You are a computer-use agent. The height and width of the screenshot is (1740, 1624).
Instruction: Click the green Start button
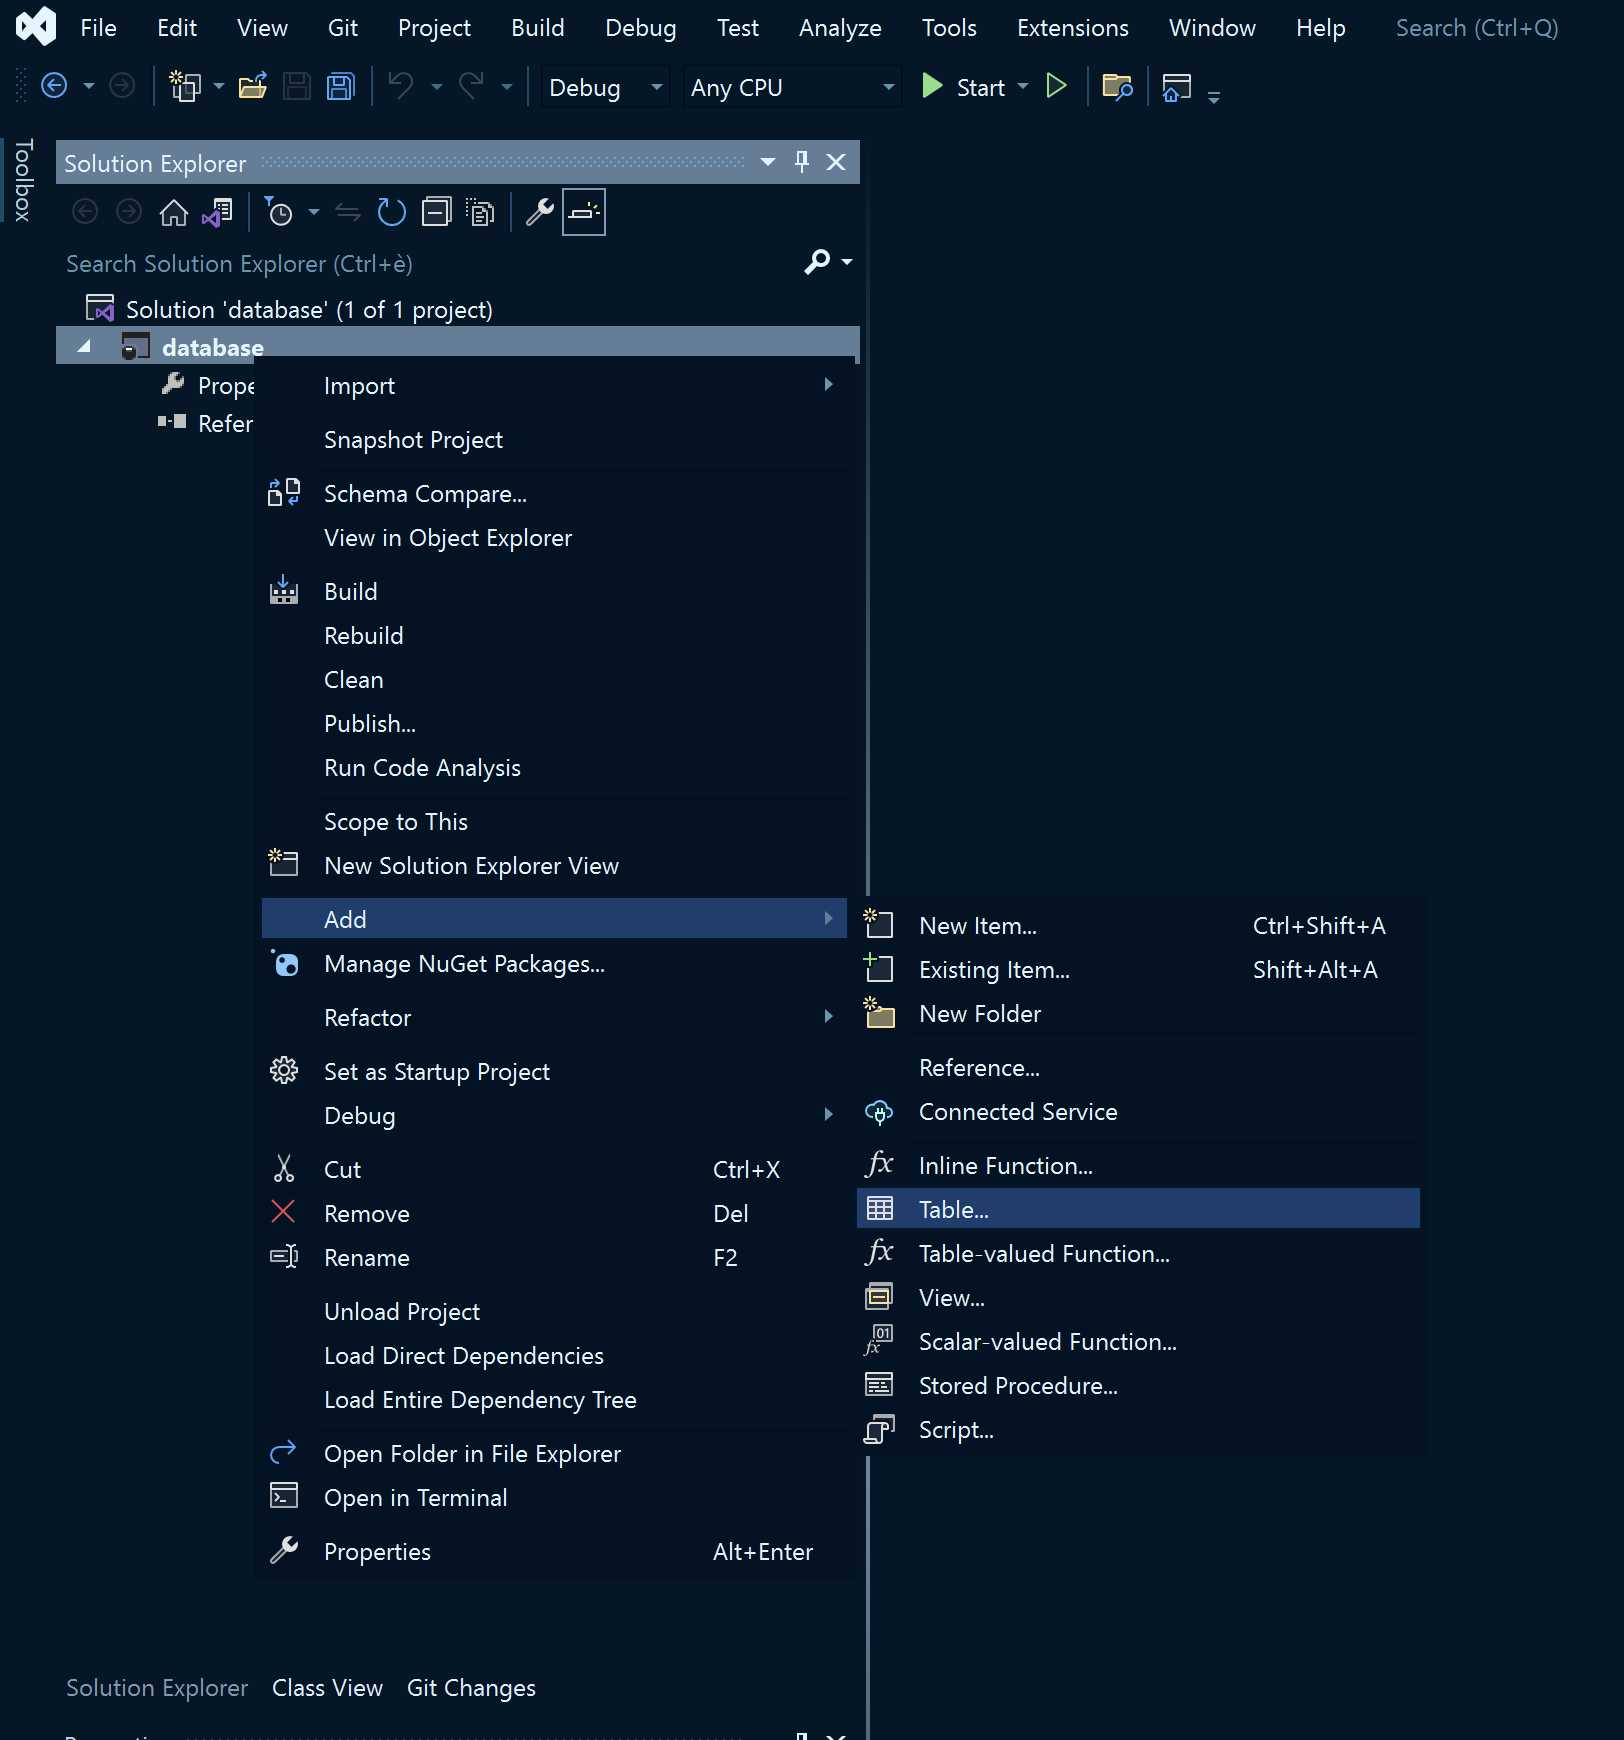[963, 88]
